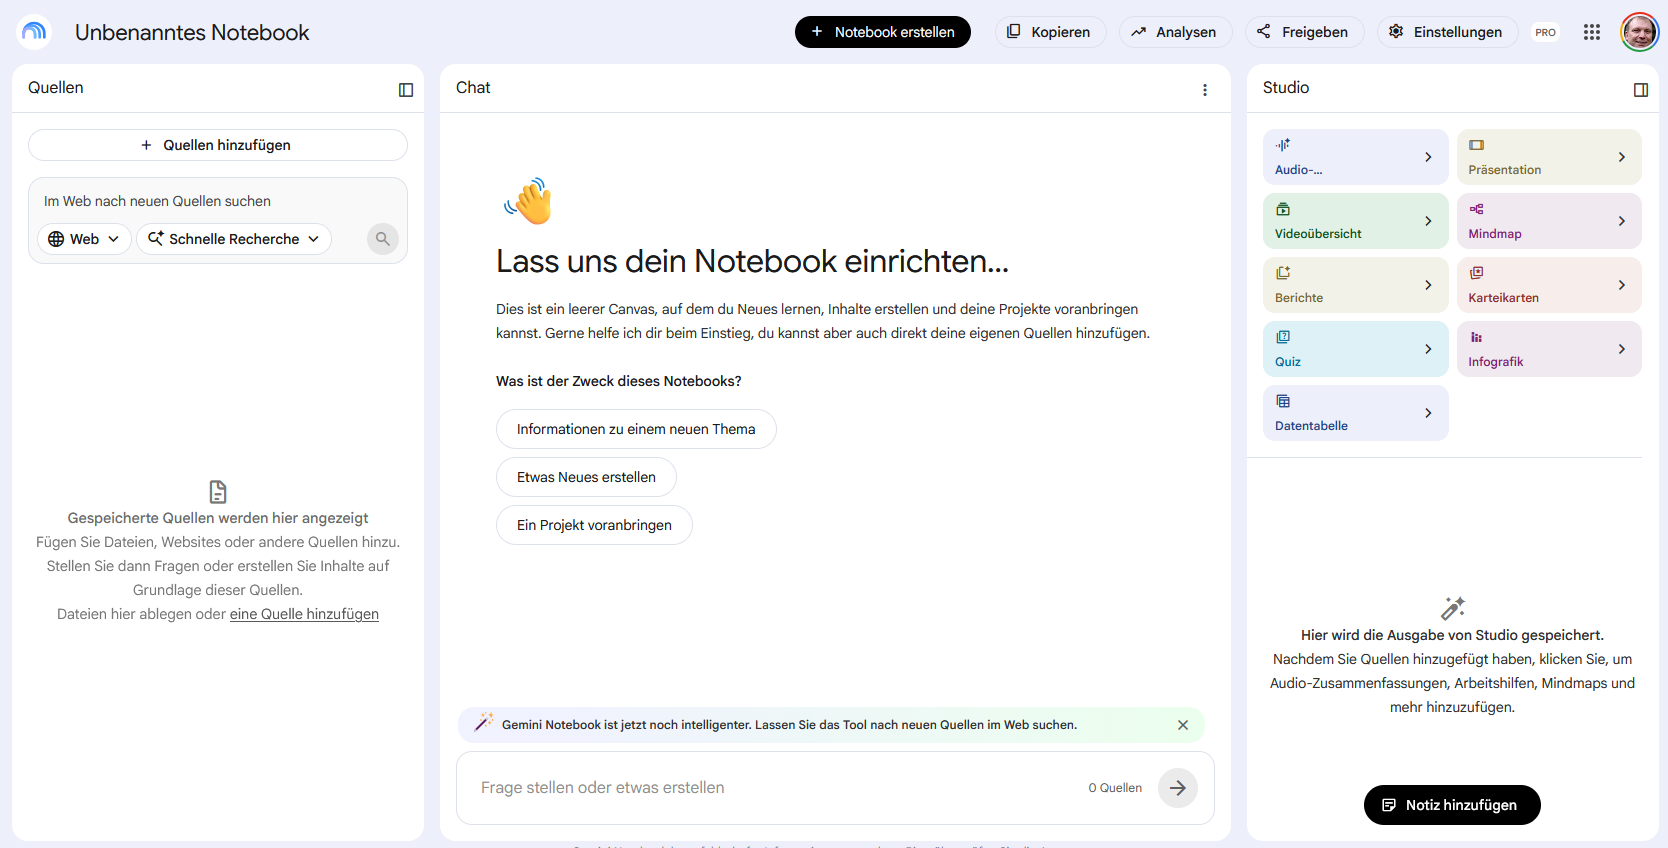This screenshot has width=1668, height=848.
Task: Click the Karteikarten icon
Action: 1477,273
